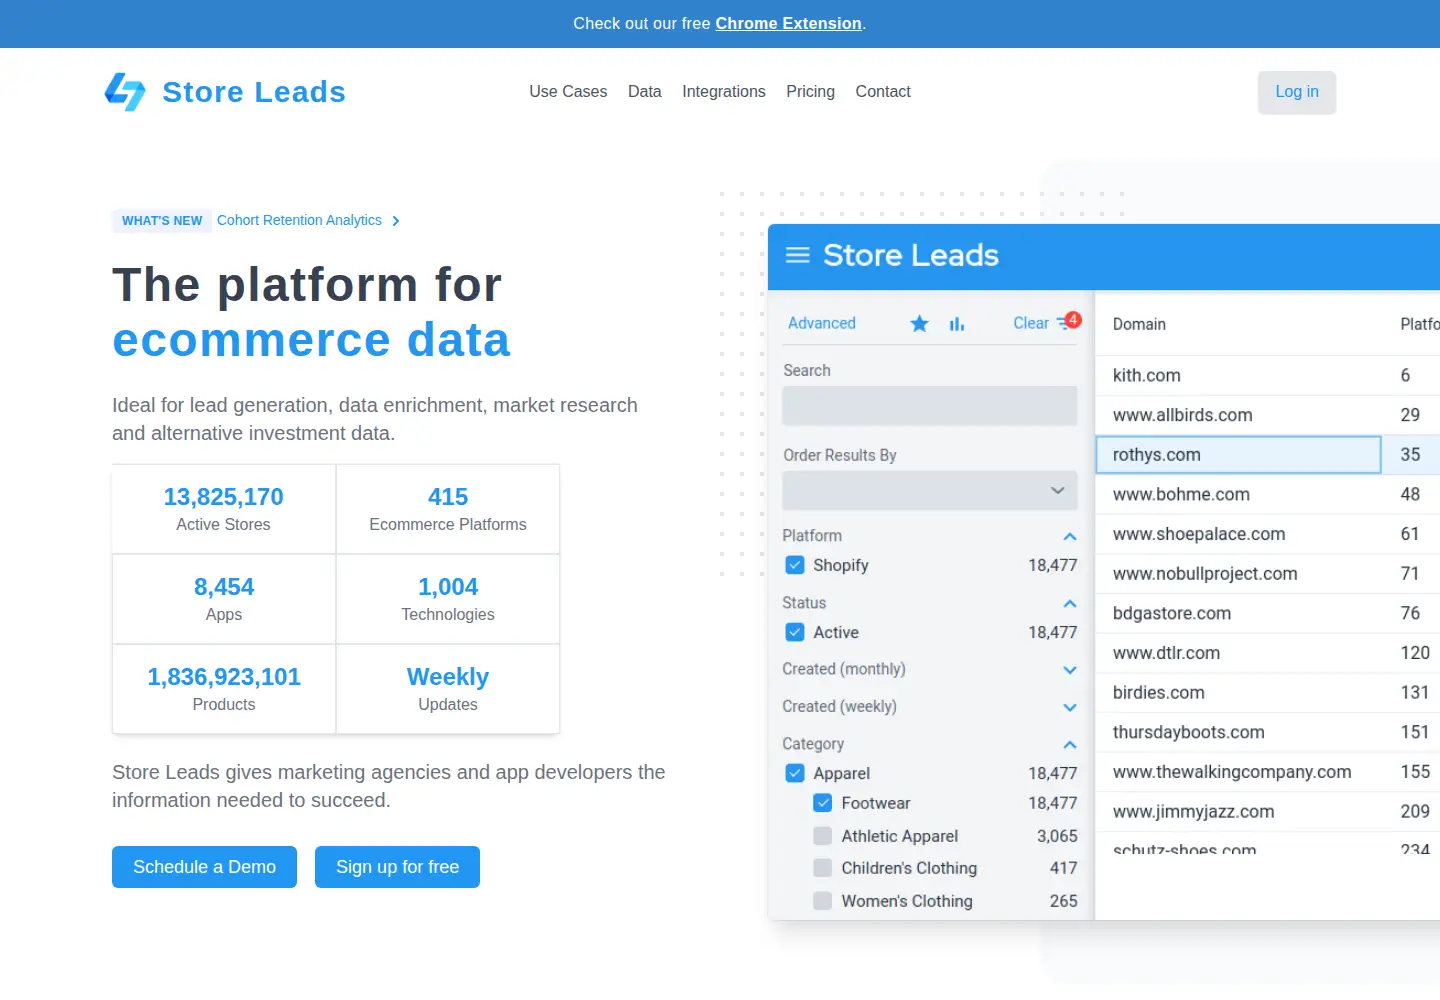The height and width of the screenshot is (1000, 1440).
Task: Click the Store Leads brand name
Action: point(254,92)
